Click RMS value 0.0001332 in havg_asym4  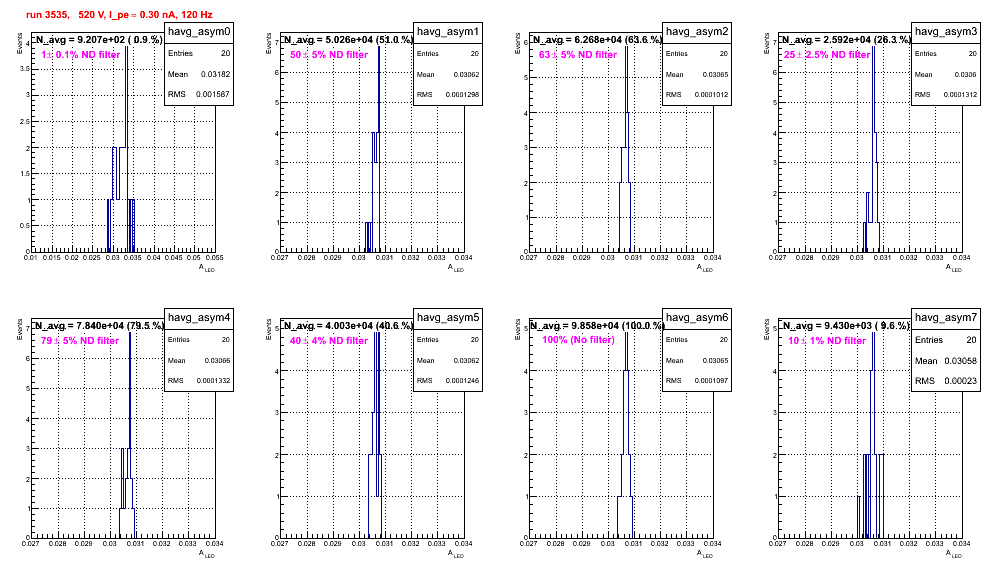click(x=213, y=381)
